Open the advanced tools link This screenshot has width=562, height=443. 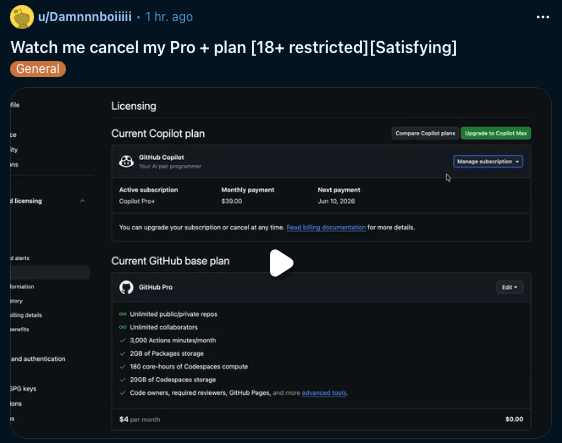(x=324, y=393)
